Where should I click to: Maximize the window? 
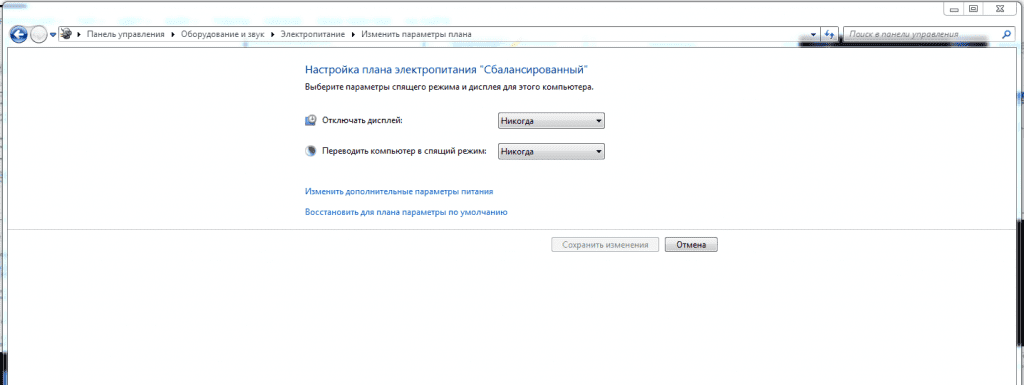pos(974,8)
